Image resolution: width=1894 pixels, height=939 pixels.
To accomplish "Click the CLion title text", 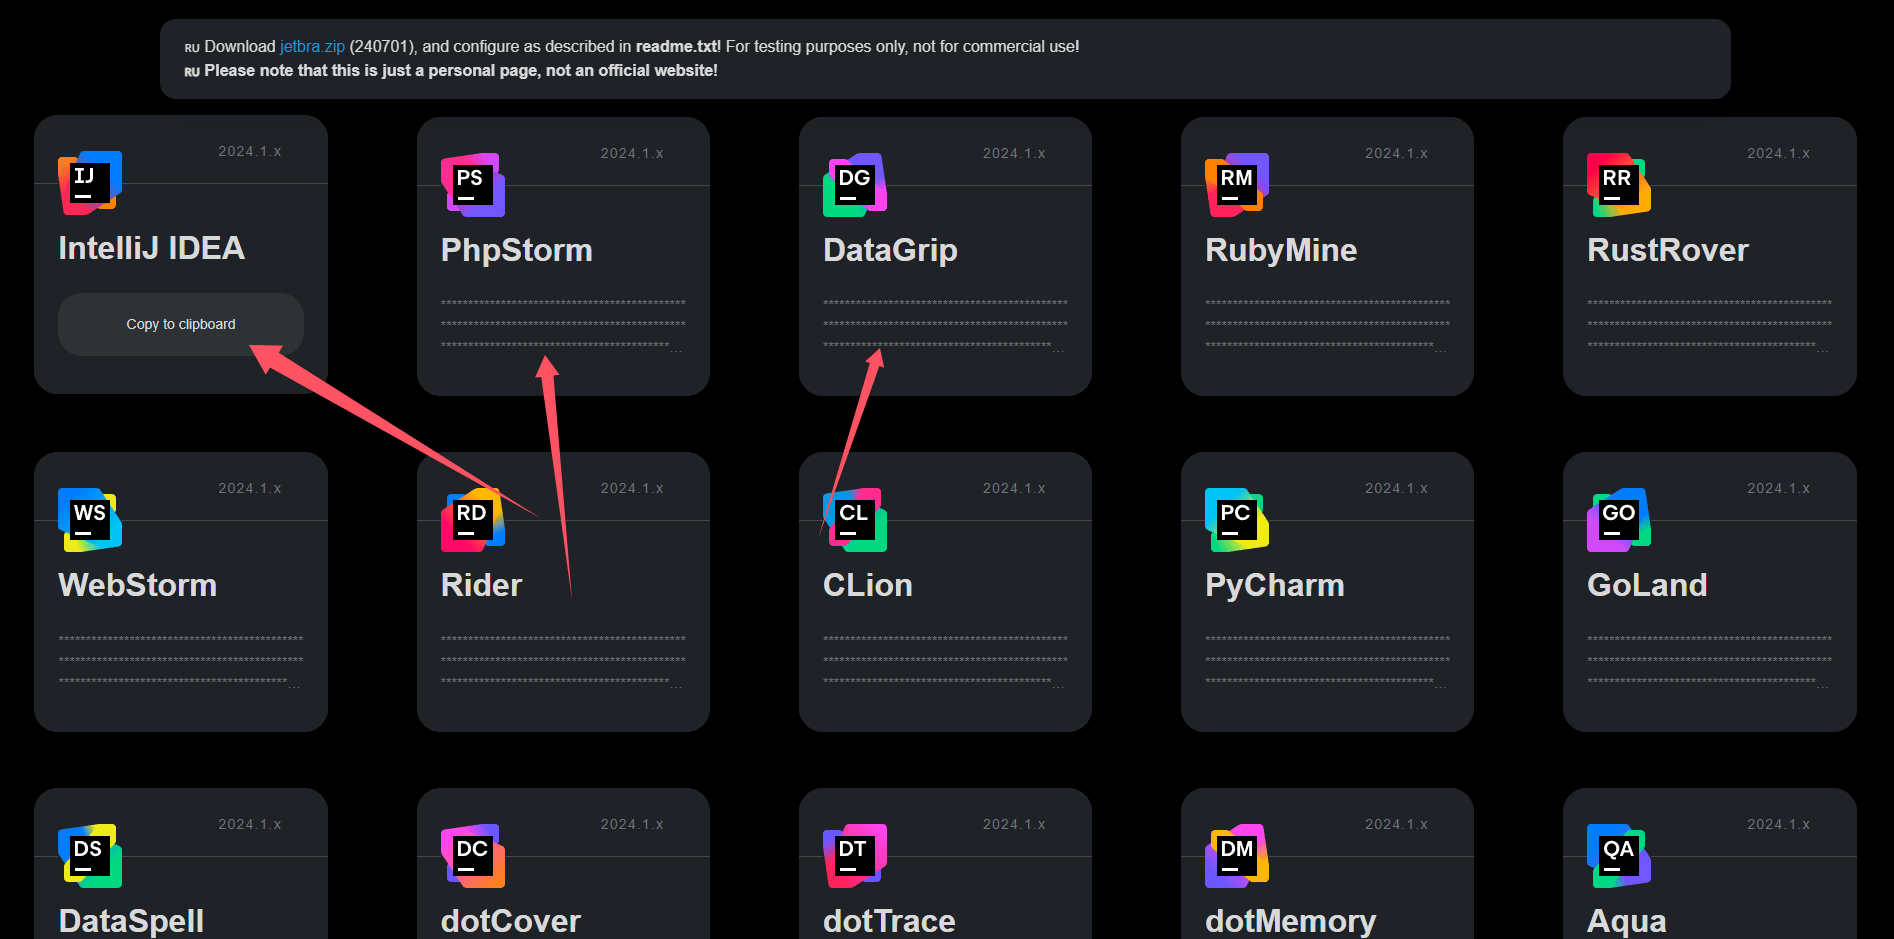I will tap(868, 585).
